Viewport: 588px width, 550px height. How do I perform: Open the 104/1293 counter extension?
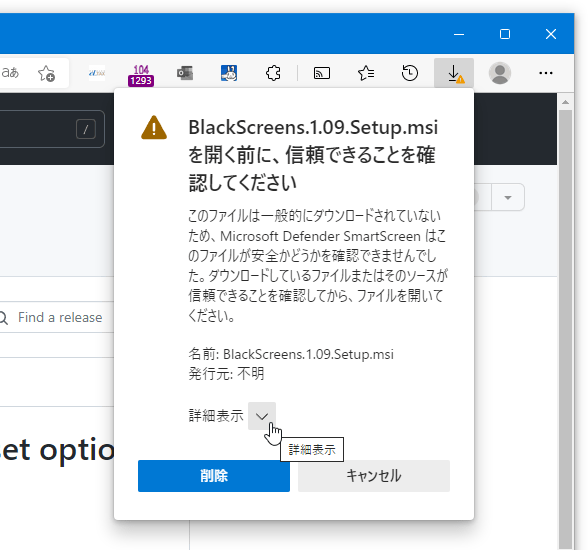[x=141, y=75]
